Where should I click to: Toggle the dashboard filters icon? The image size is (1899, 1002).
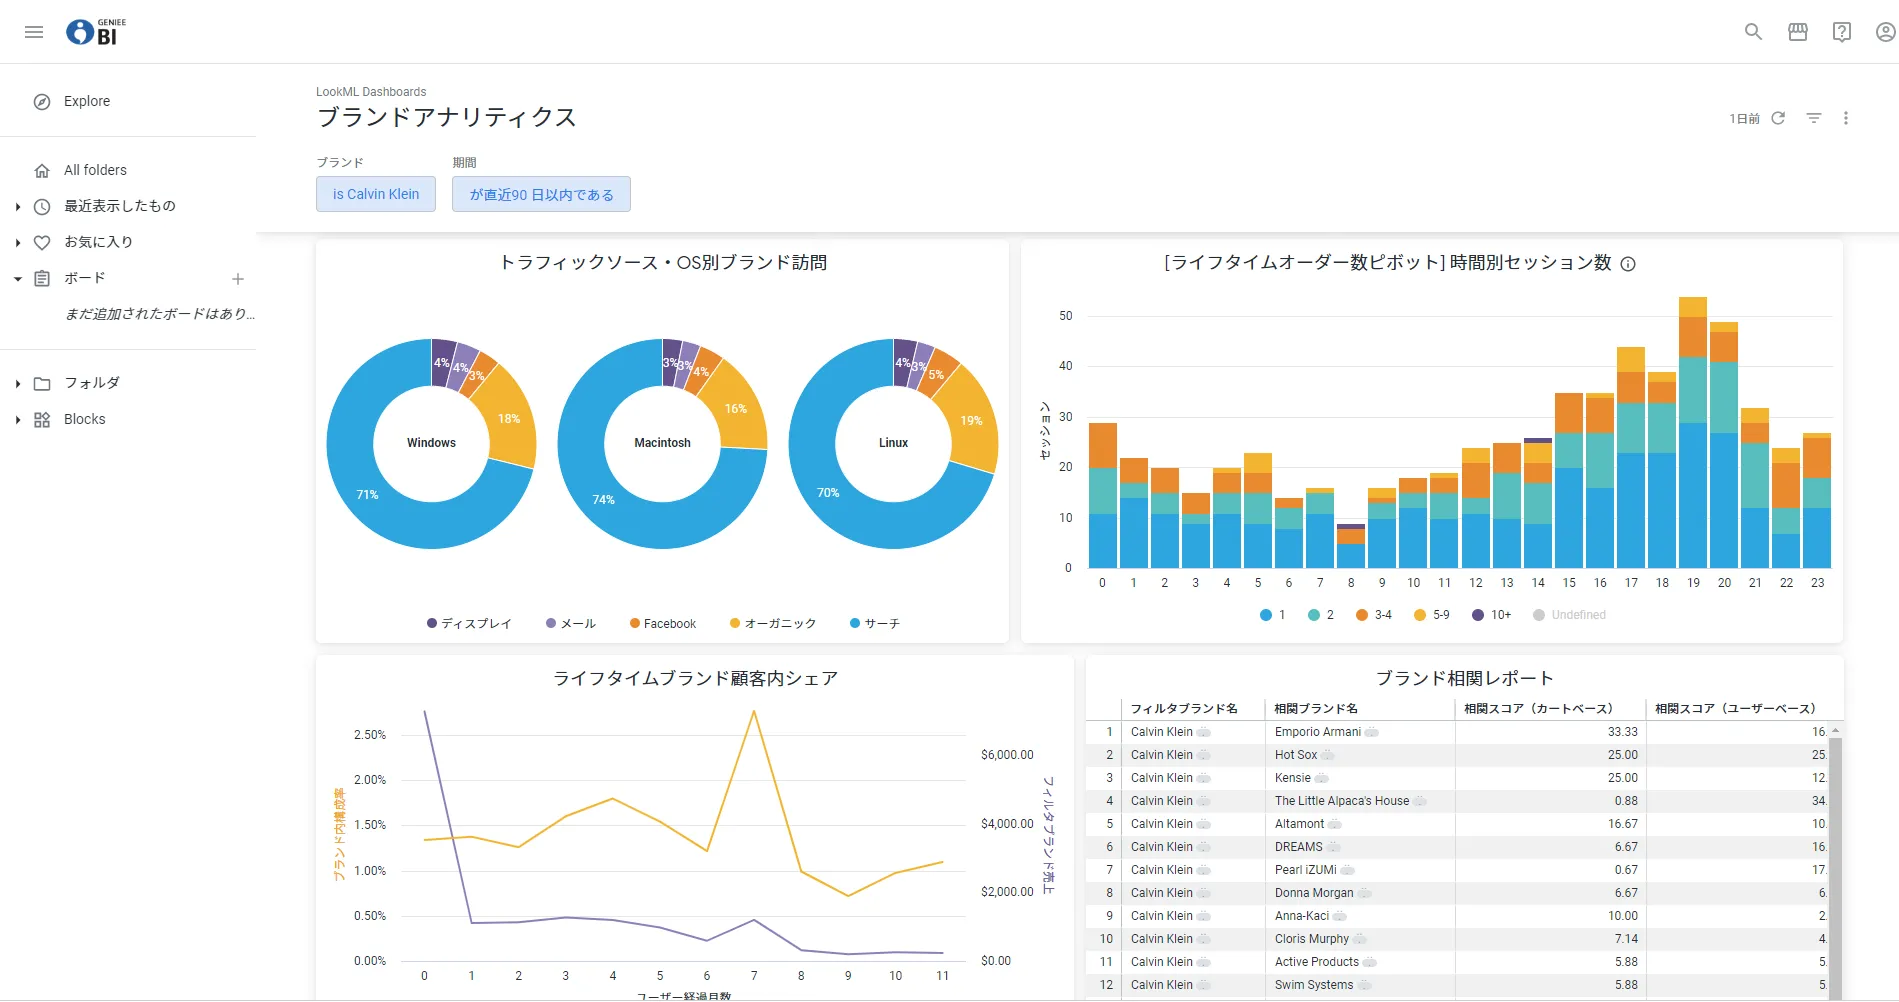[x=1813, y=118]
